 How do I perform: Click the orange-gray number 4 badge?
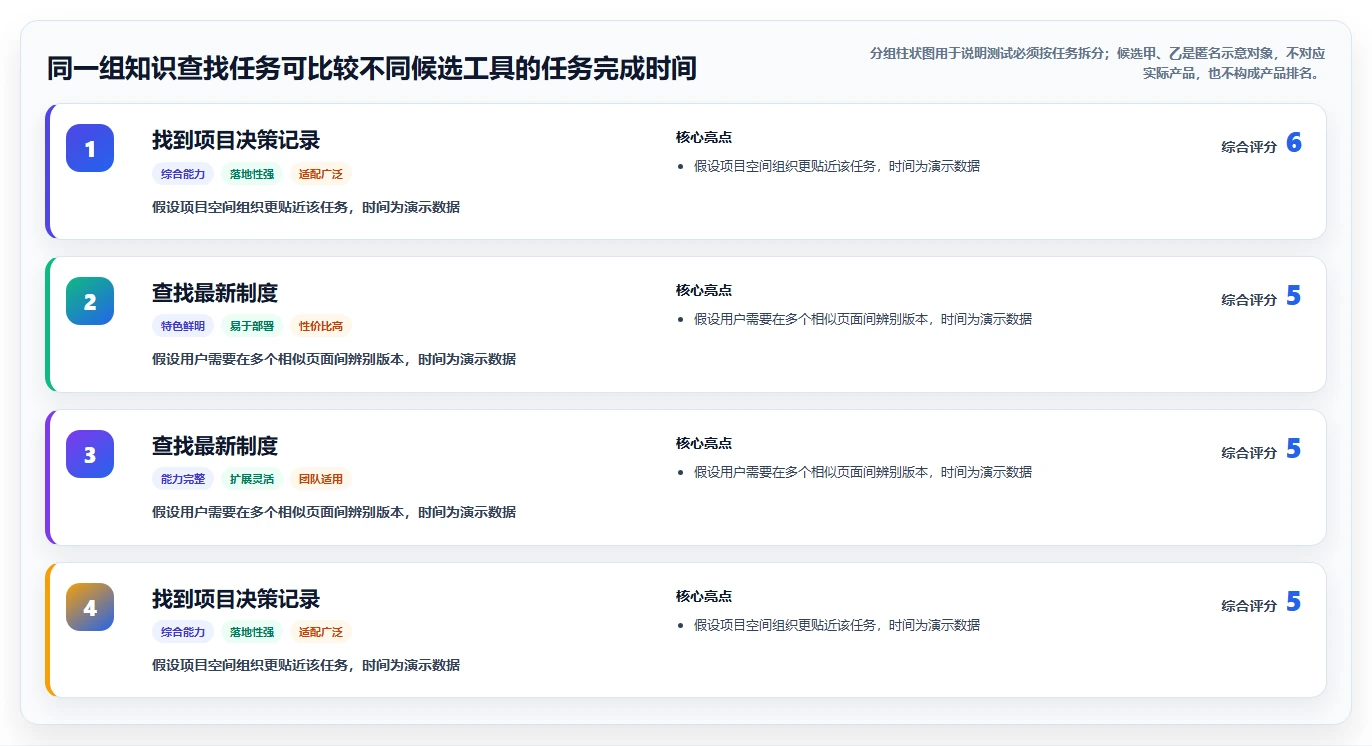coord(90,607)
